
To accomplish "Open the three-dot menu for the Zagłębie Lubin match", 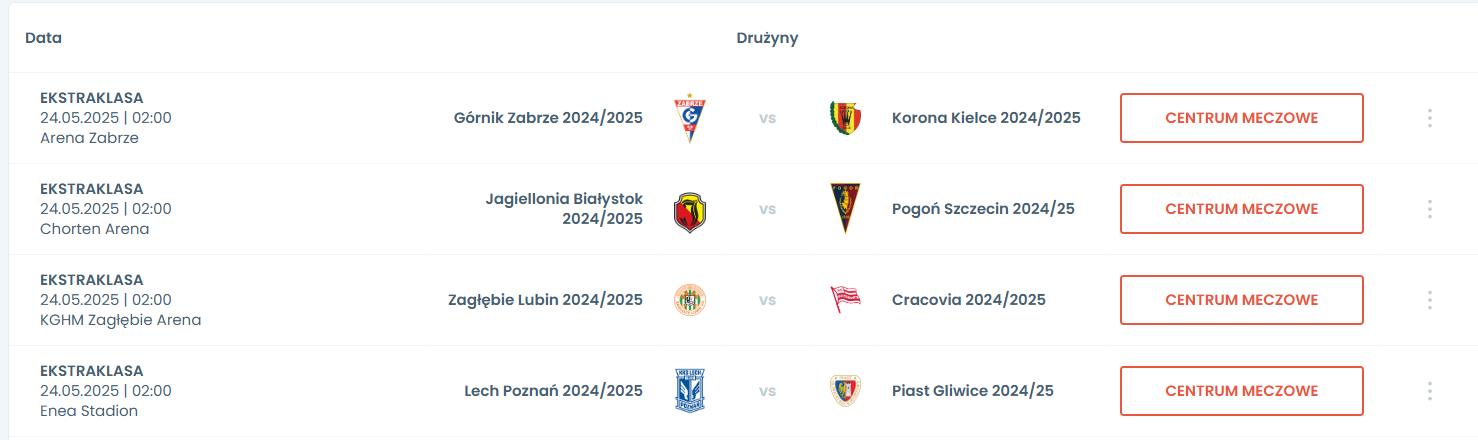I will 1429,300.
